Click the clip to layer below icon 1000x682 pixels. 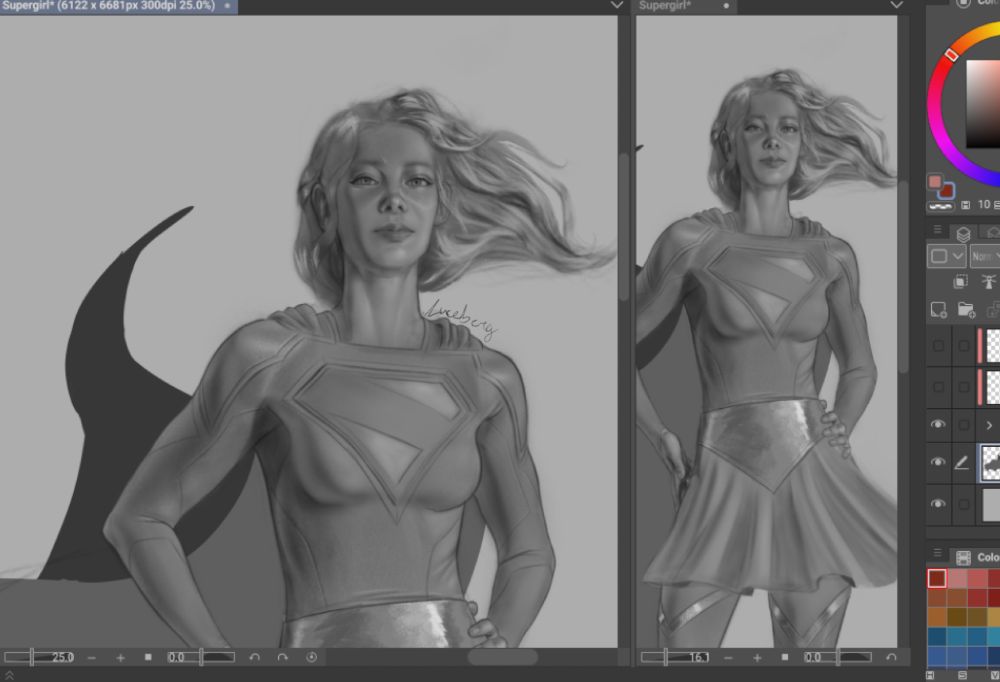point(960,281)
